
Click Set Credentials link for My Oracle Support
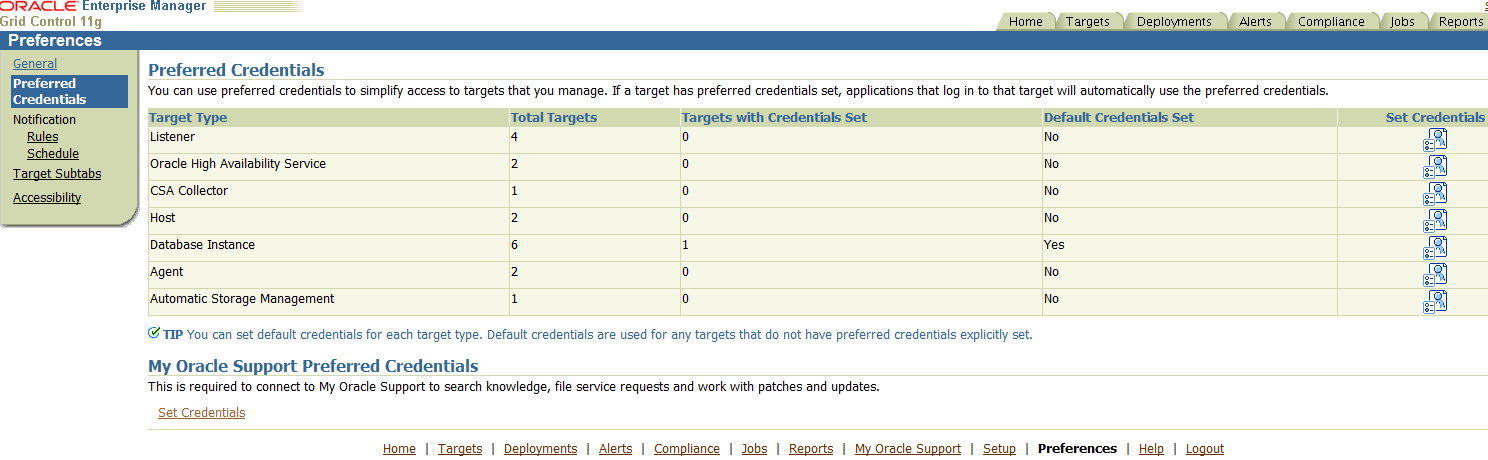pyautogui.click(x=201, y=413)
